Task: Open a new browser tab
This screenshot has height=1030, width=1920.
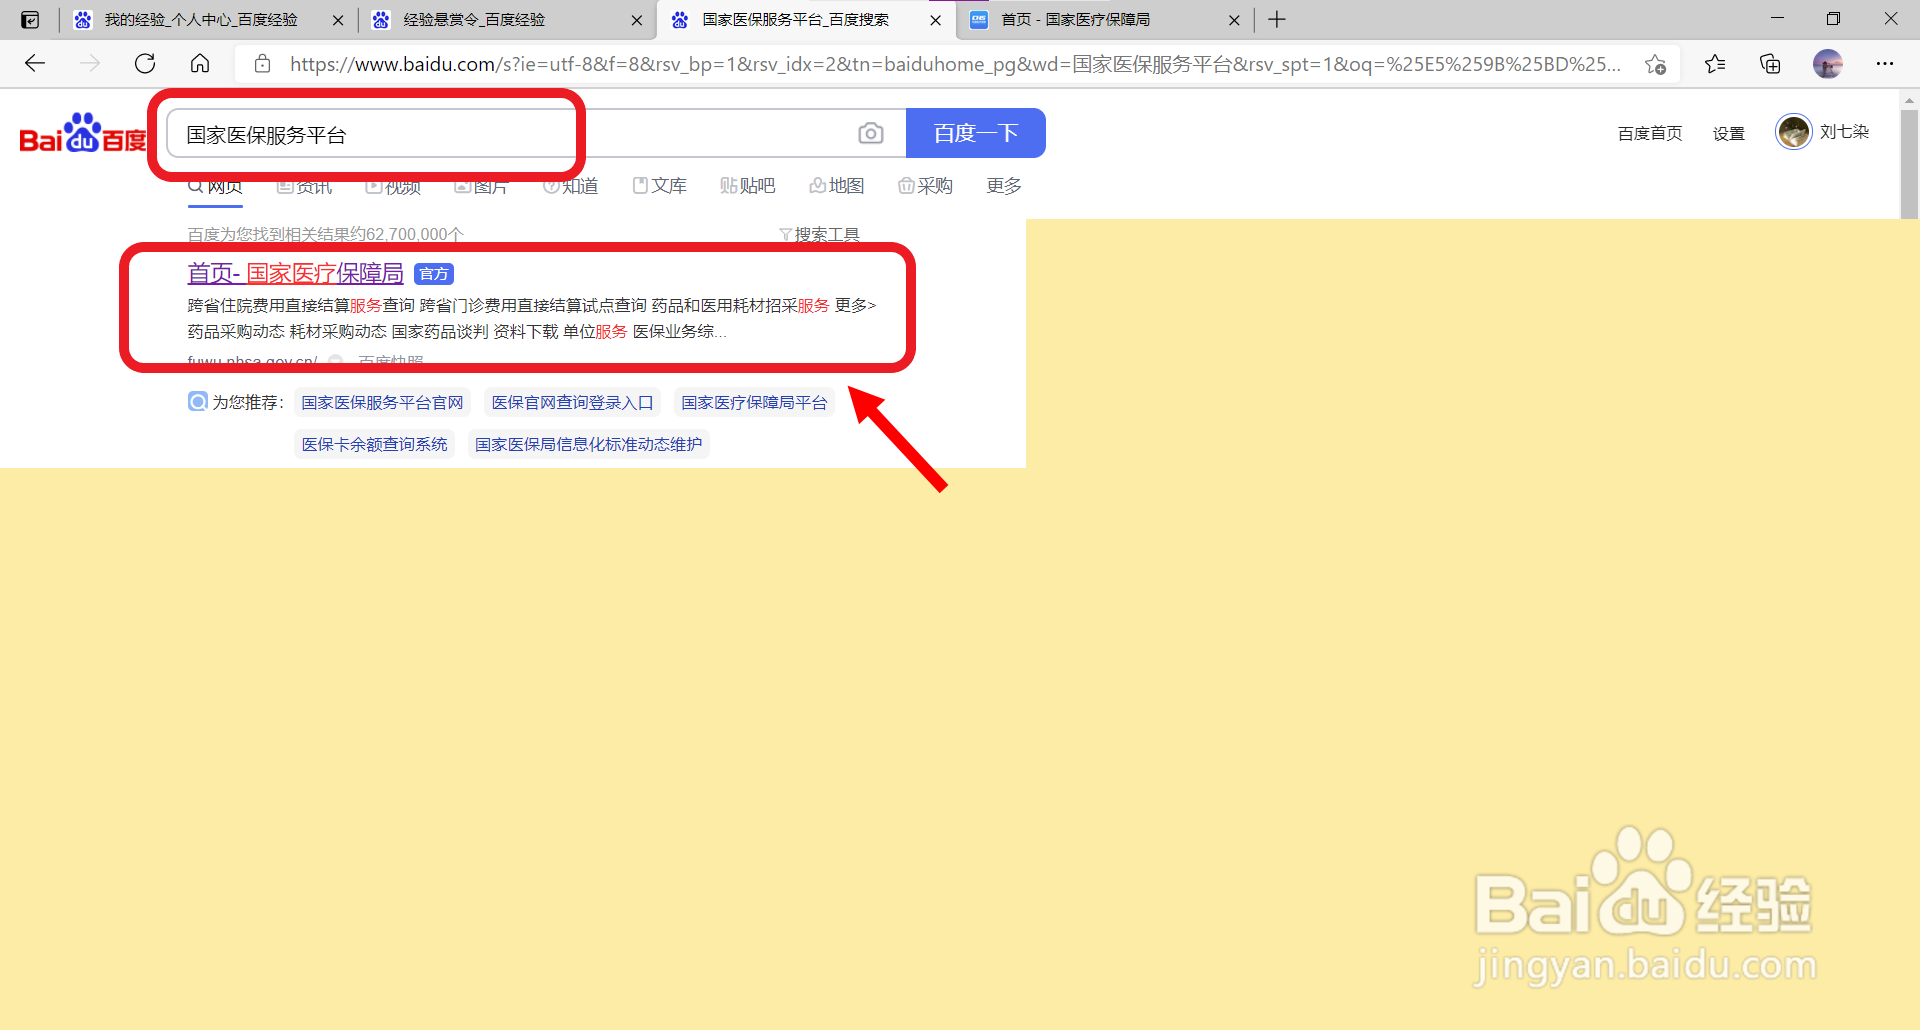Action: point(1277,20)
